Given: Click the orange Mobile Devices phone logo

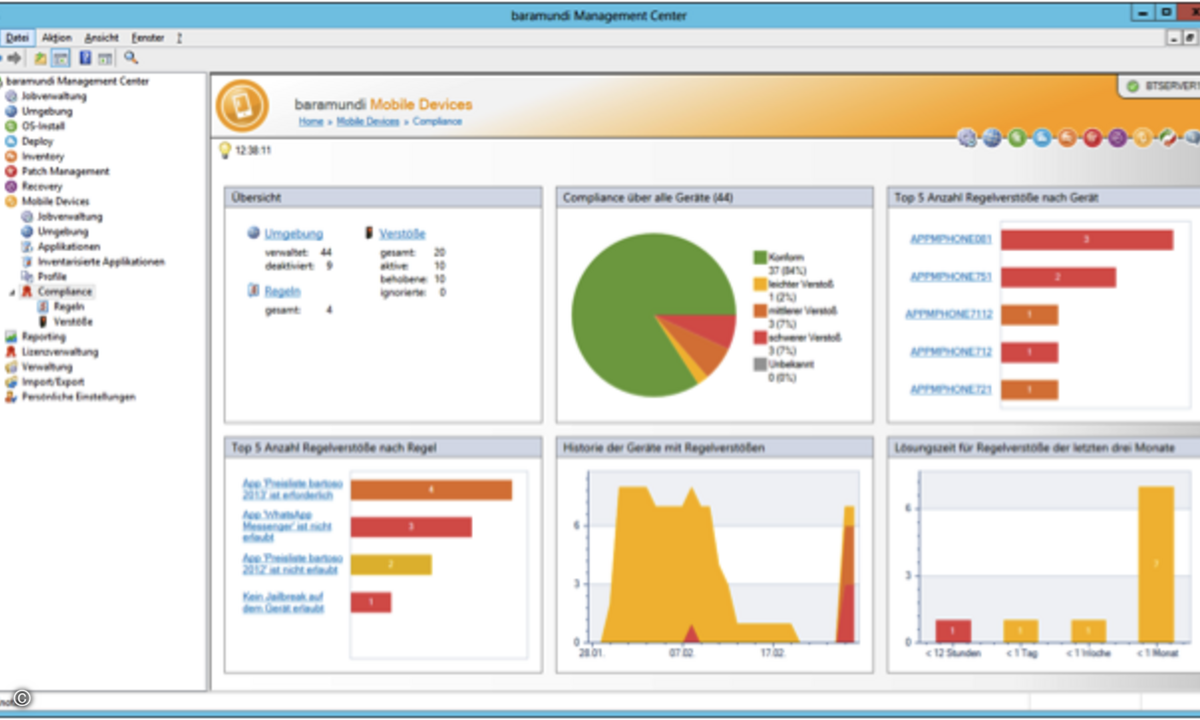Looking at the screenshot, I should pyautogui.click(x=242, y=106).
